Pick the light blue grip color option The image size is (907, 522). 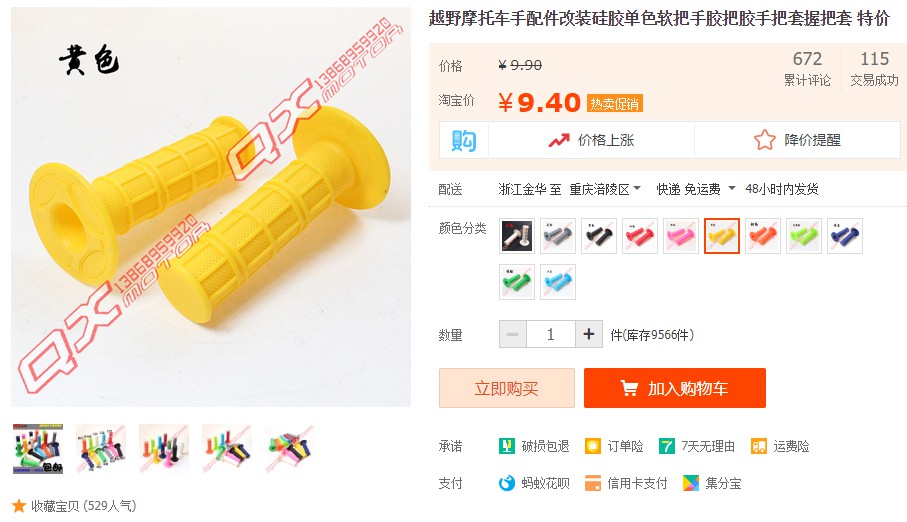click(x=558, y=282)
